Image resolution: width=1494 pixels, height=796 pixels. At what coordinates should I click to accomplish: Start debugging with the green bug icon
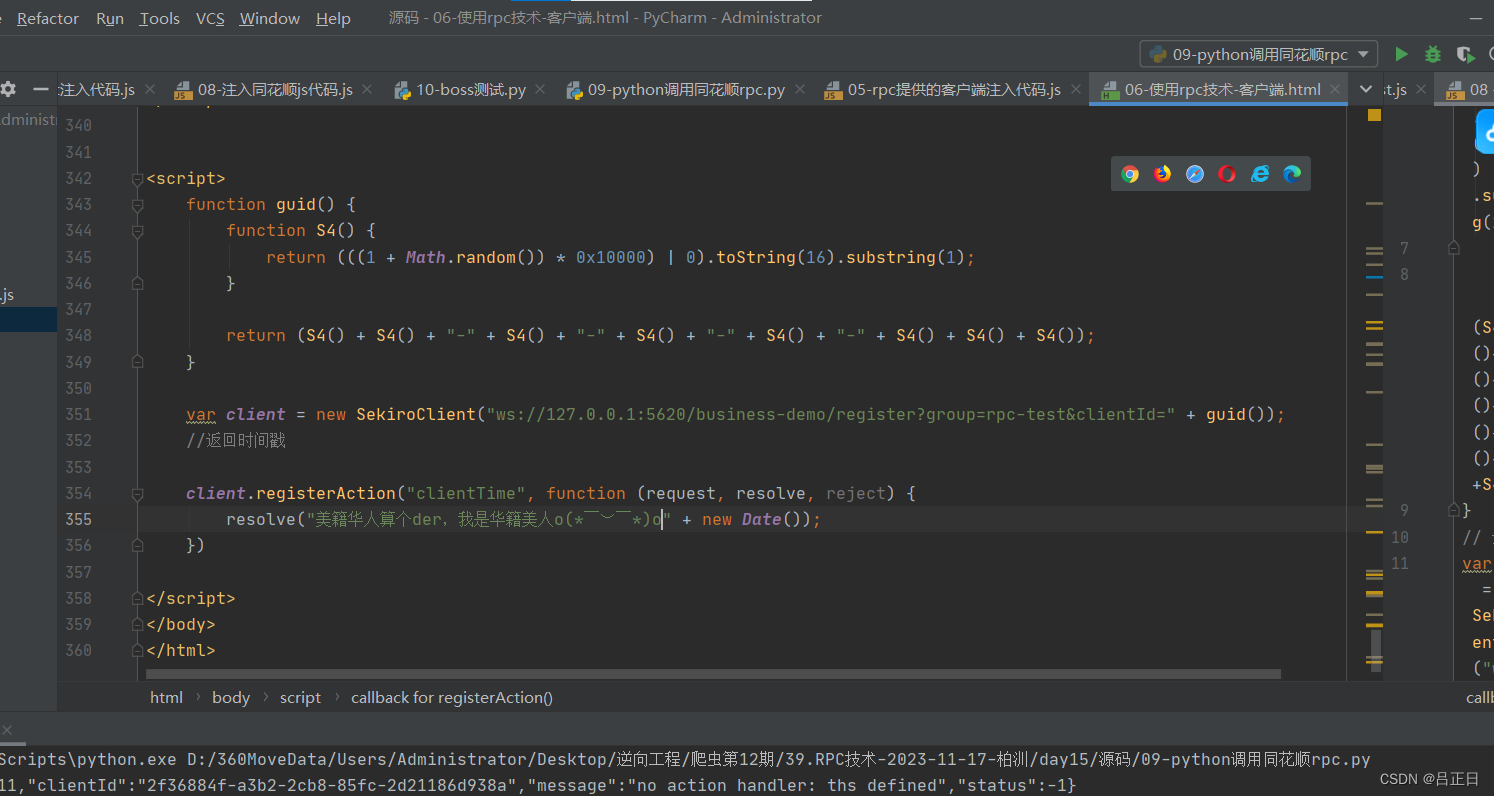click(x=1433, y=54)
